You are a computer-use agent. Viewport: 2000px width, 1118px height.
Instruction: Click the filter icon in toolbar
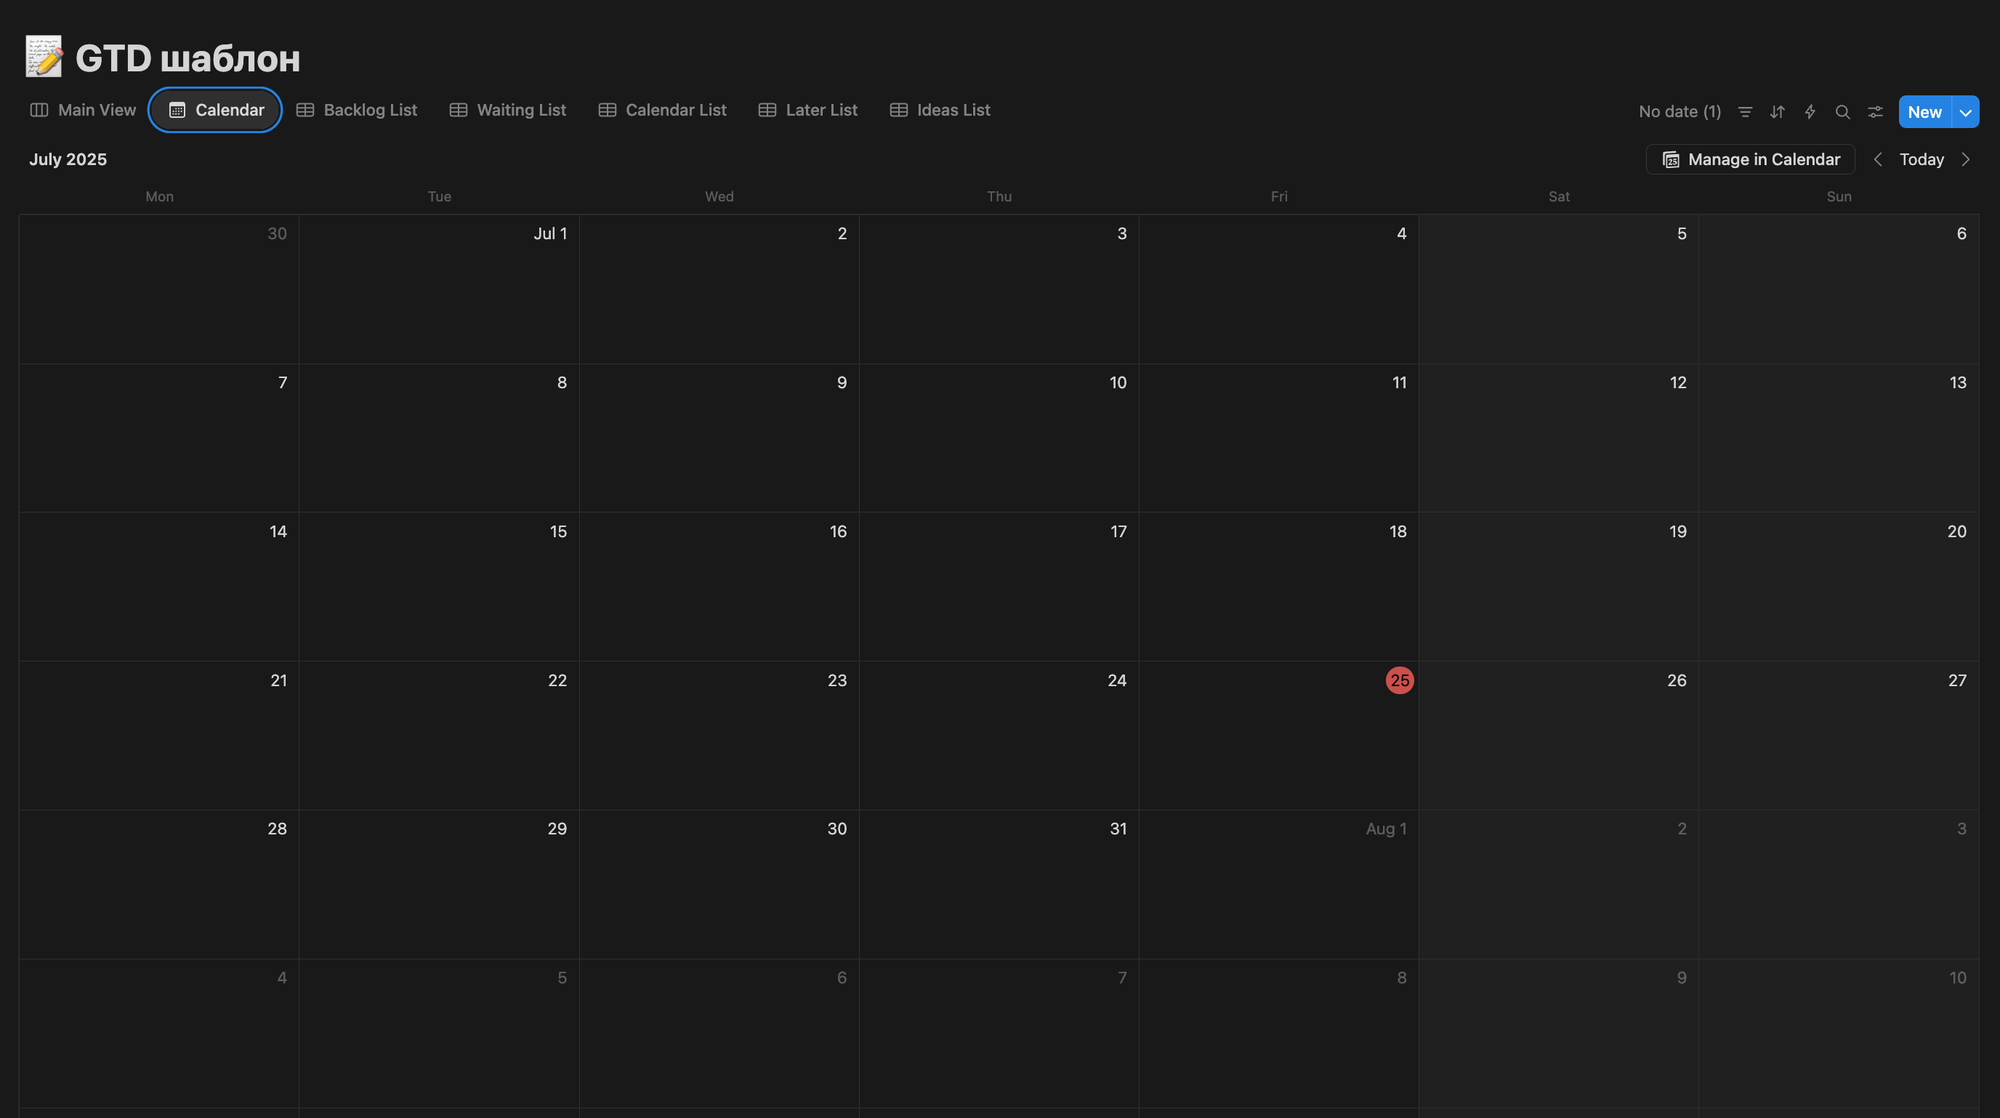(x=1745, y=112)
